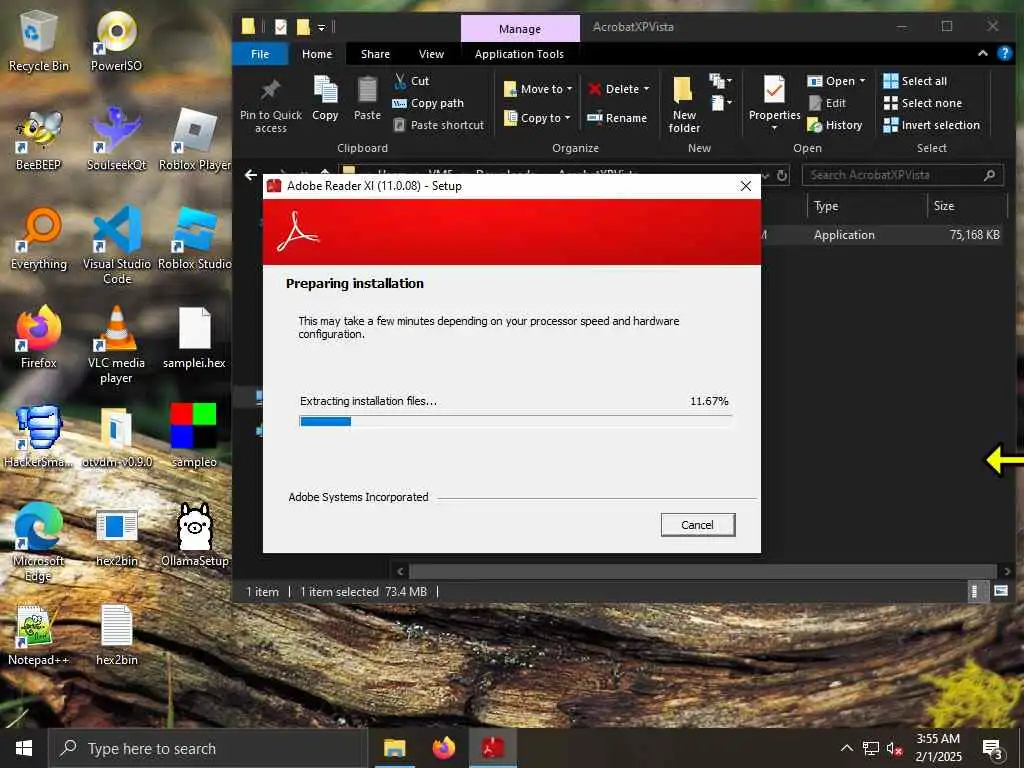Launch BeeBEEP from the desktop
Image resolution: width=1024 pixels, height=768 pixels.
click(x=39, y=140)
